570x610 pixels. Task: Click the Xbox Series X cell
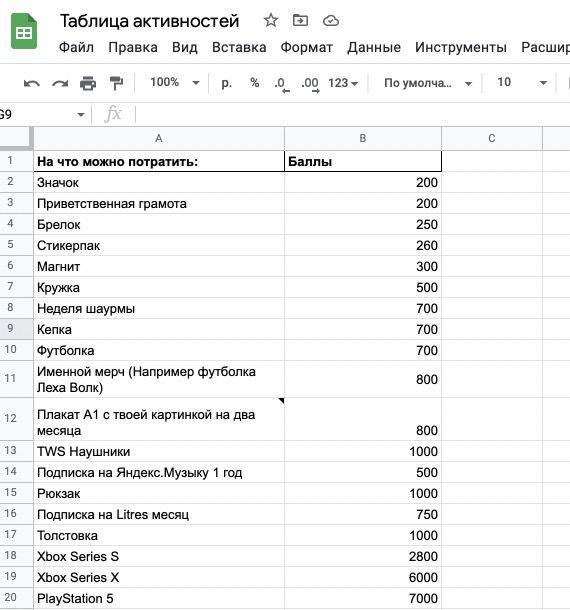(x=159, y=577)
